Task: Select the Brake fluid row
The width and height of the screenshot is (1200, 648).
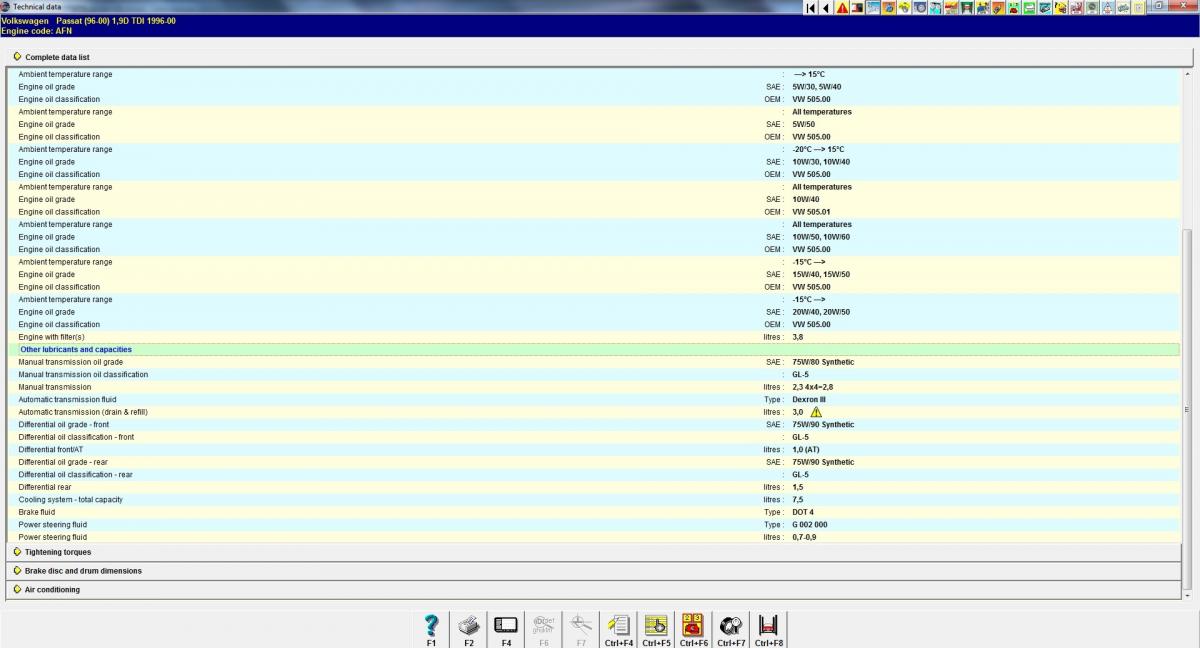Action: pyautogui.click(x=593, y=512)
